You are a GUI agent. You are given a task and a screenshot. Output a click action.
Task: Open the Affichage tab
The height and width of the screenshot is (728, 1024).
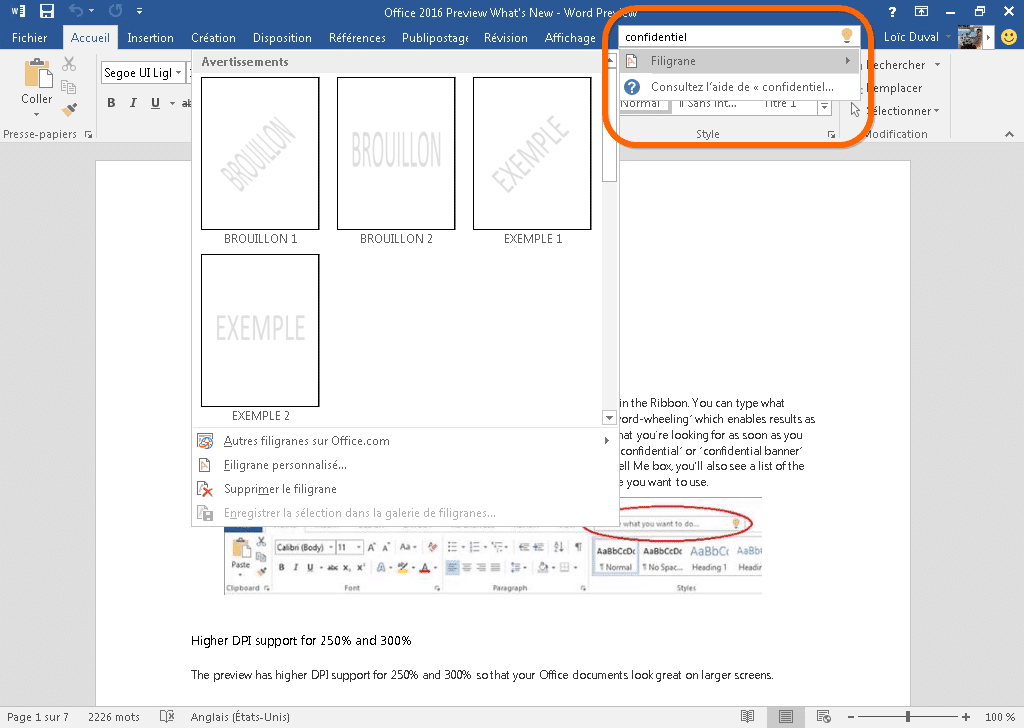[569, 38]
